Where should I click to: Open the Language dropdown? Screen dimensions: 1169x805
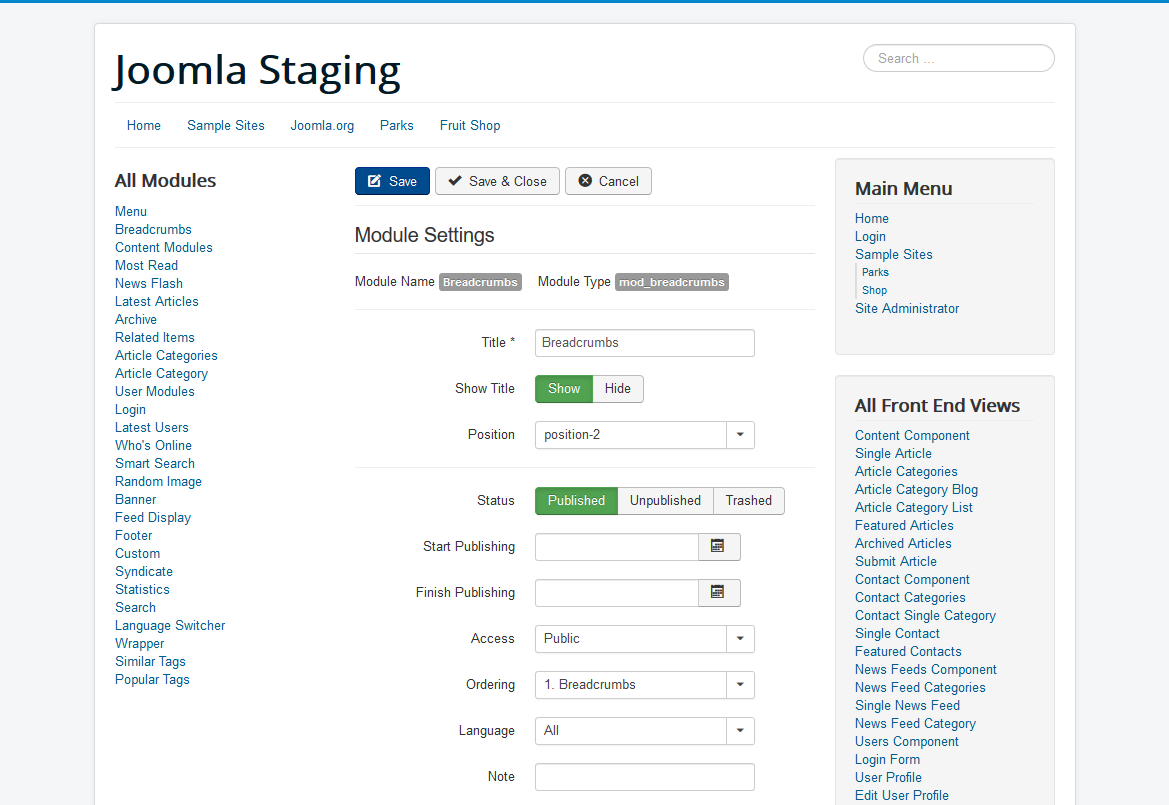[x=645, y=730]
